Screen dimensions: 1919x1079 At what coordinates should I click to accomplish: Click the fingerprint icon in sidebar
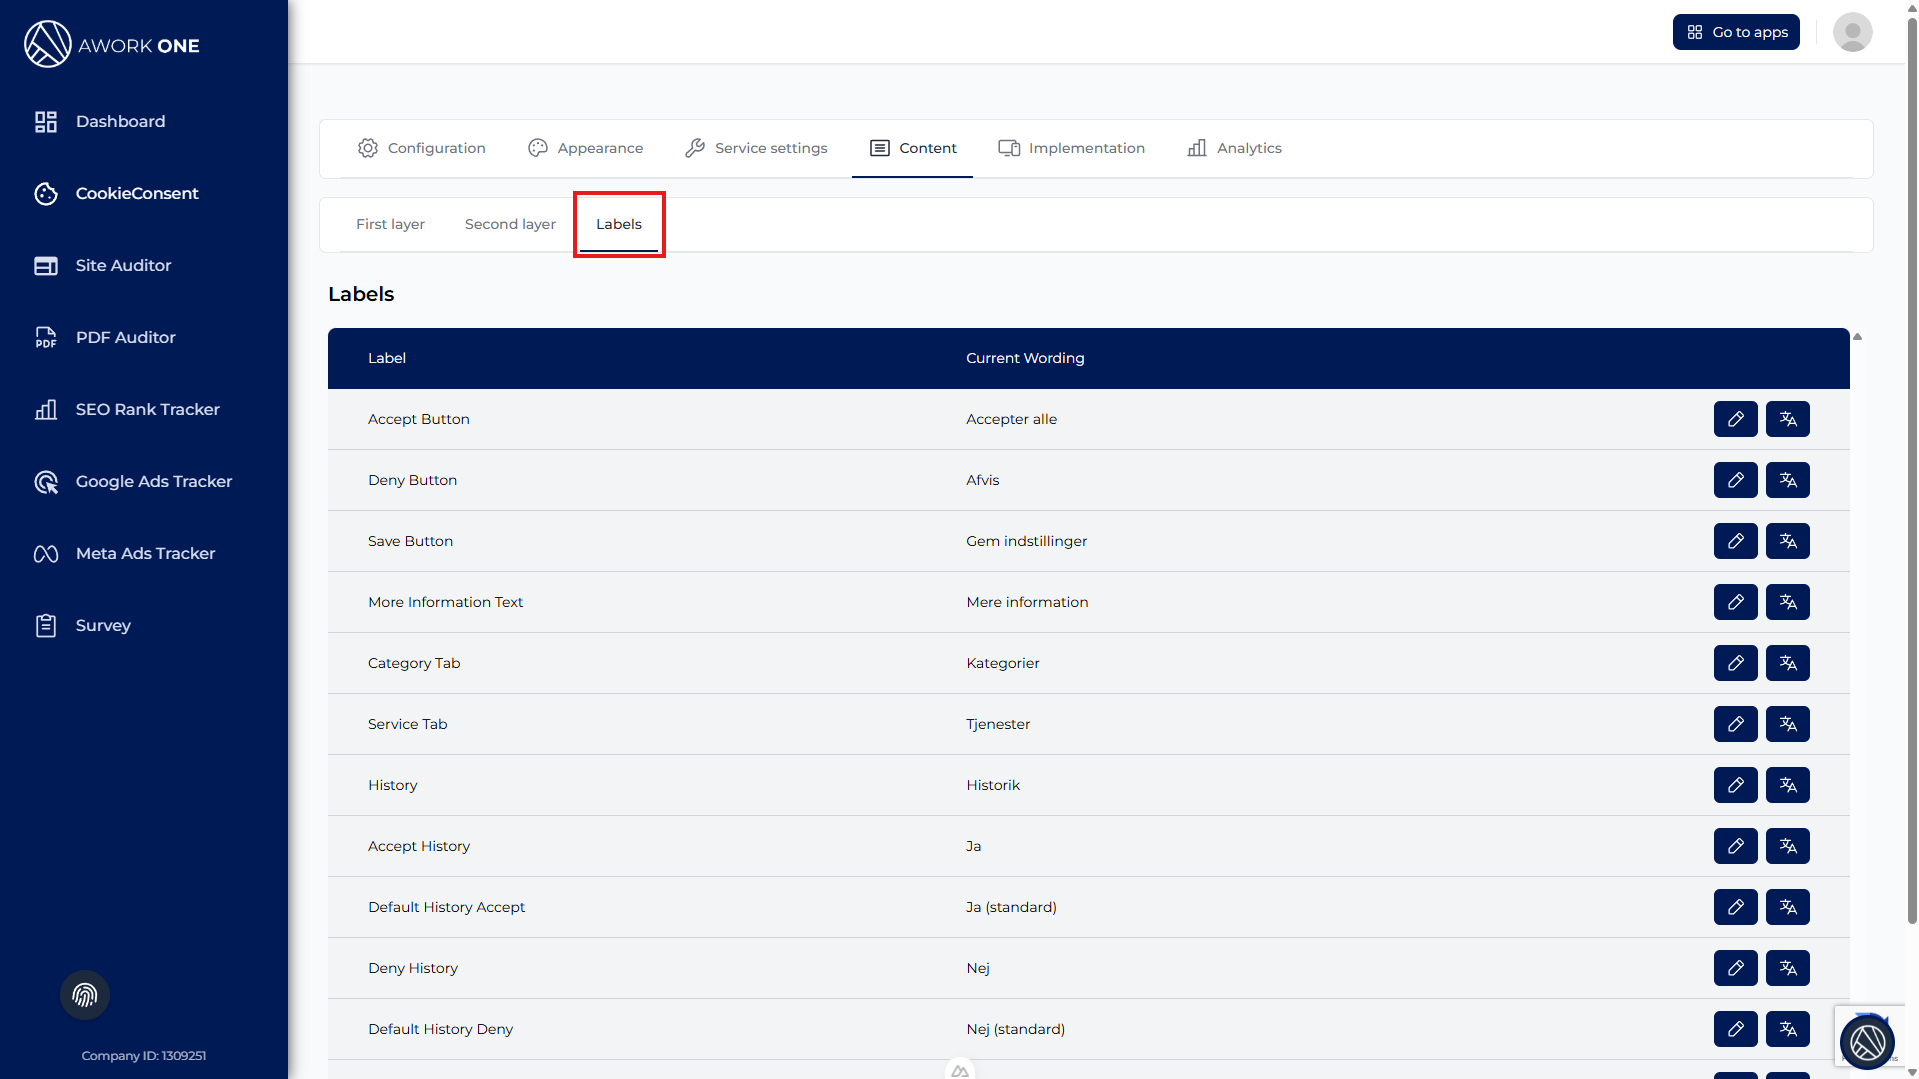pos(85,995)
